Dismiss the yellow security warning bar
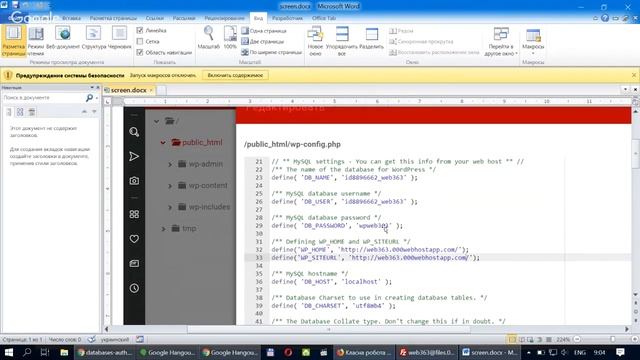 [x=633, y=75]
